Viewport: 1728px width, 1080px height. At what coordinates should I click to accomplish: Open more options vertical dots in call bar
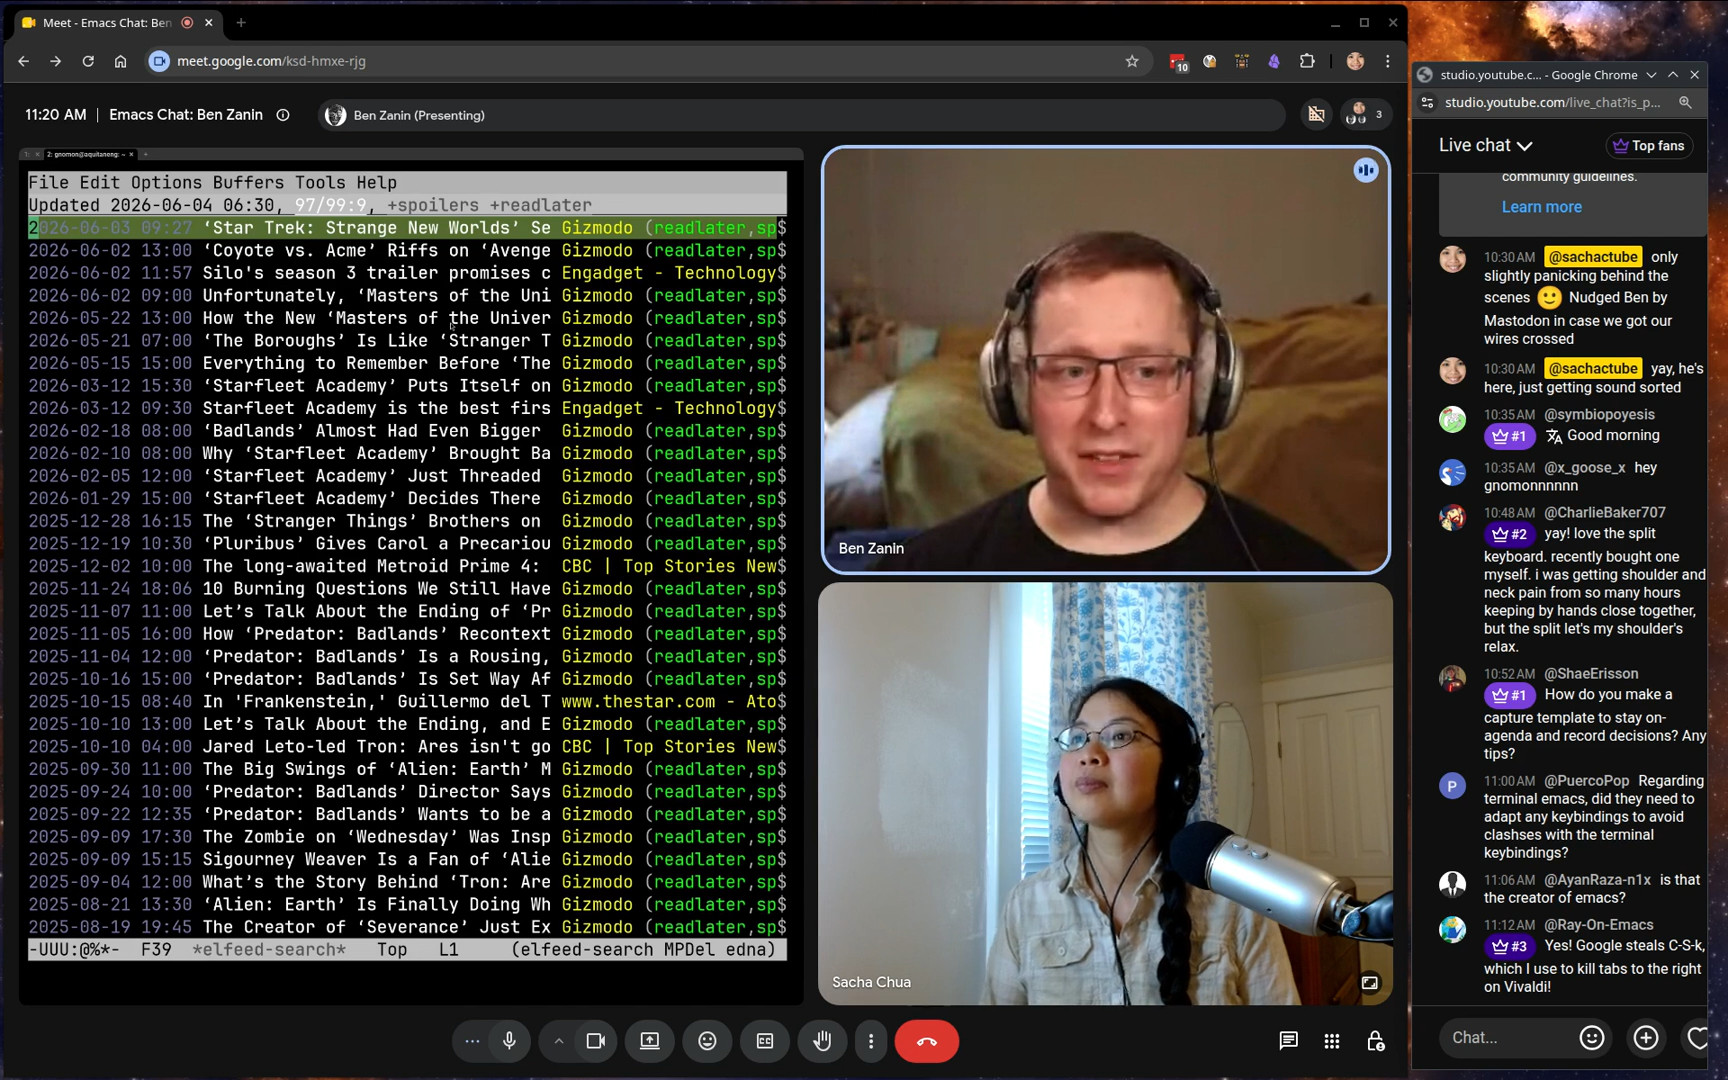click(x=871, y=1041)
